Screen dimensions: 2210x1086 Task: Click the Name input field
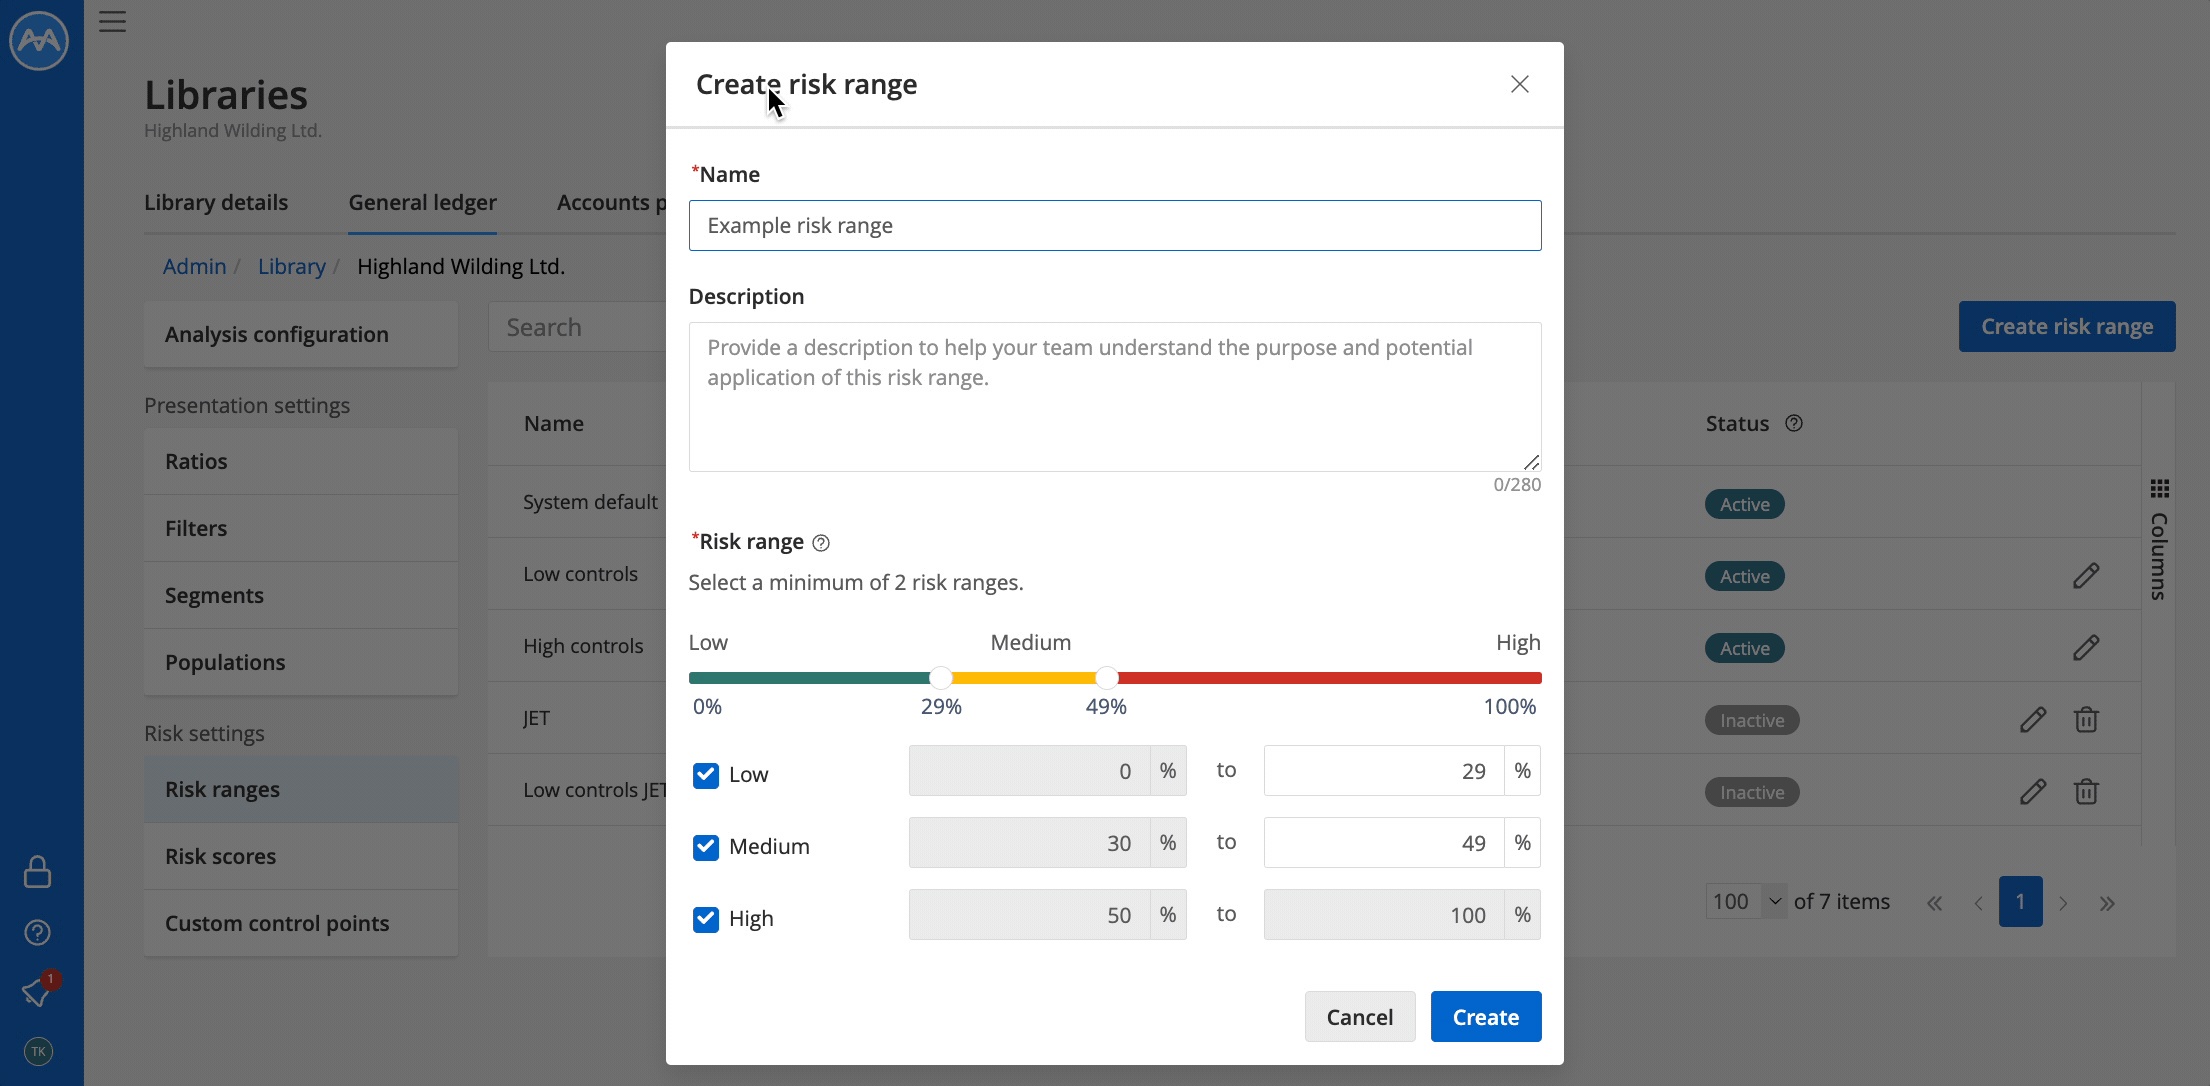pos(1115,225)
